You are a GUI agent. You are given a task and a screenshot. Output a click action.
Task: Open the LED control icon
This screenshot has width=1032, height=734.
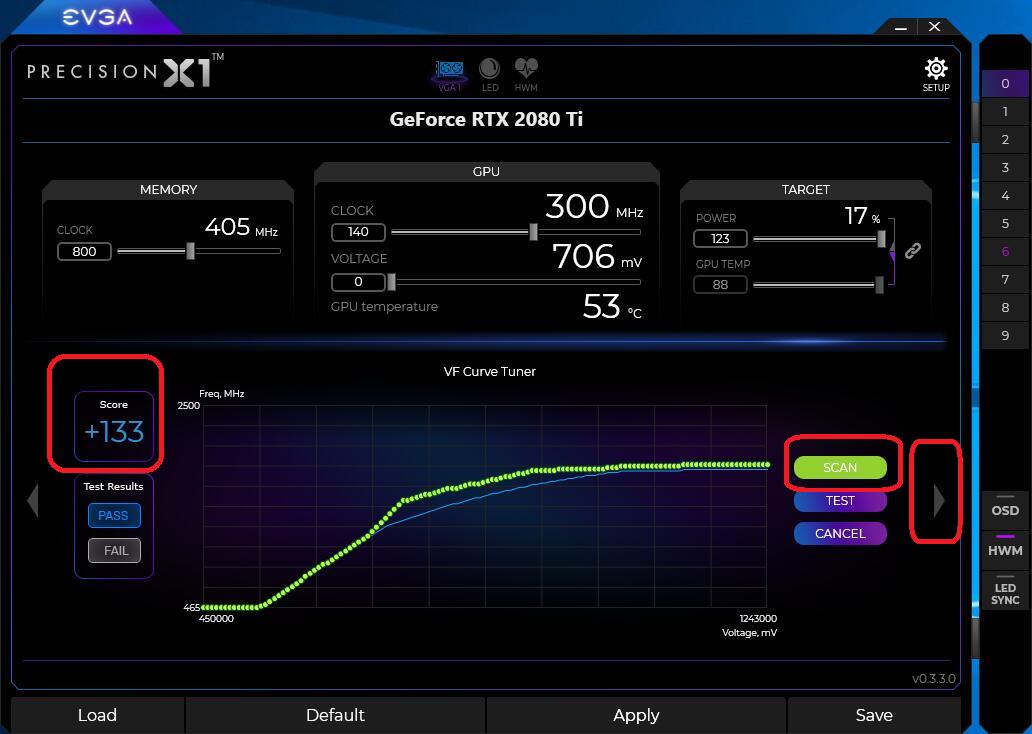490,74
